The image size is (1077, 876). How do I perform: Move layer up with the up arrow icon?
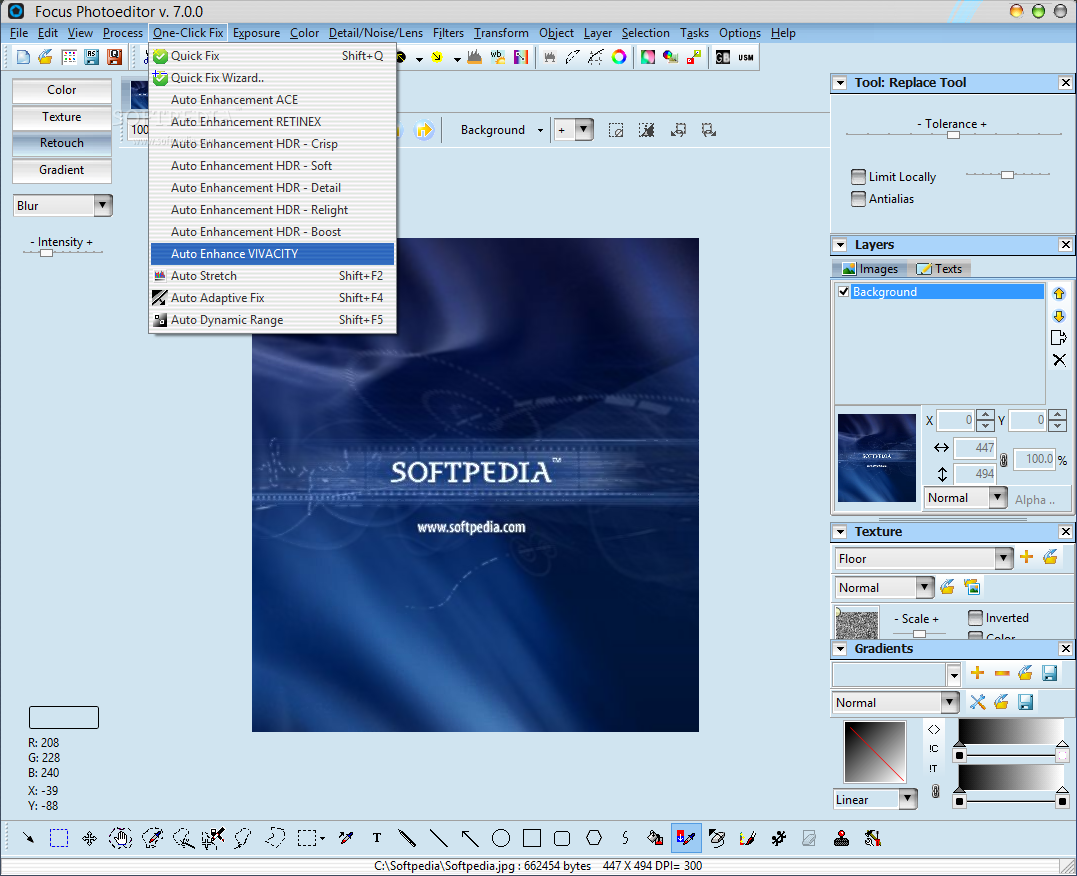click(x=1058, y=293)
